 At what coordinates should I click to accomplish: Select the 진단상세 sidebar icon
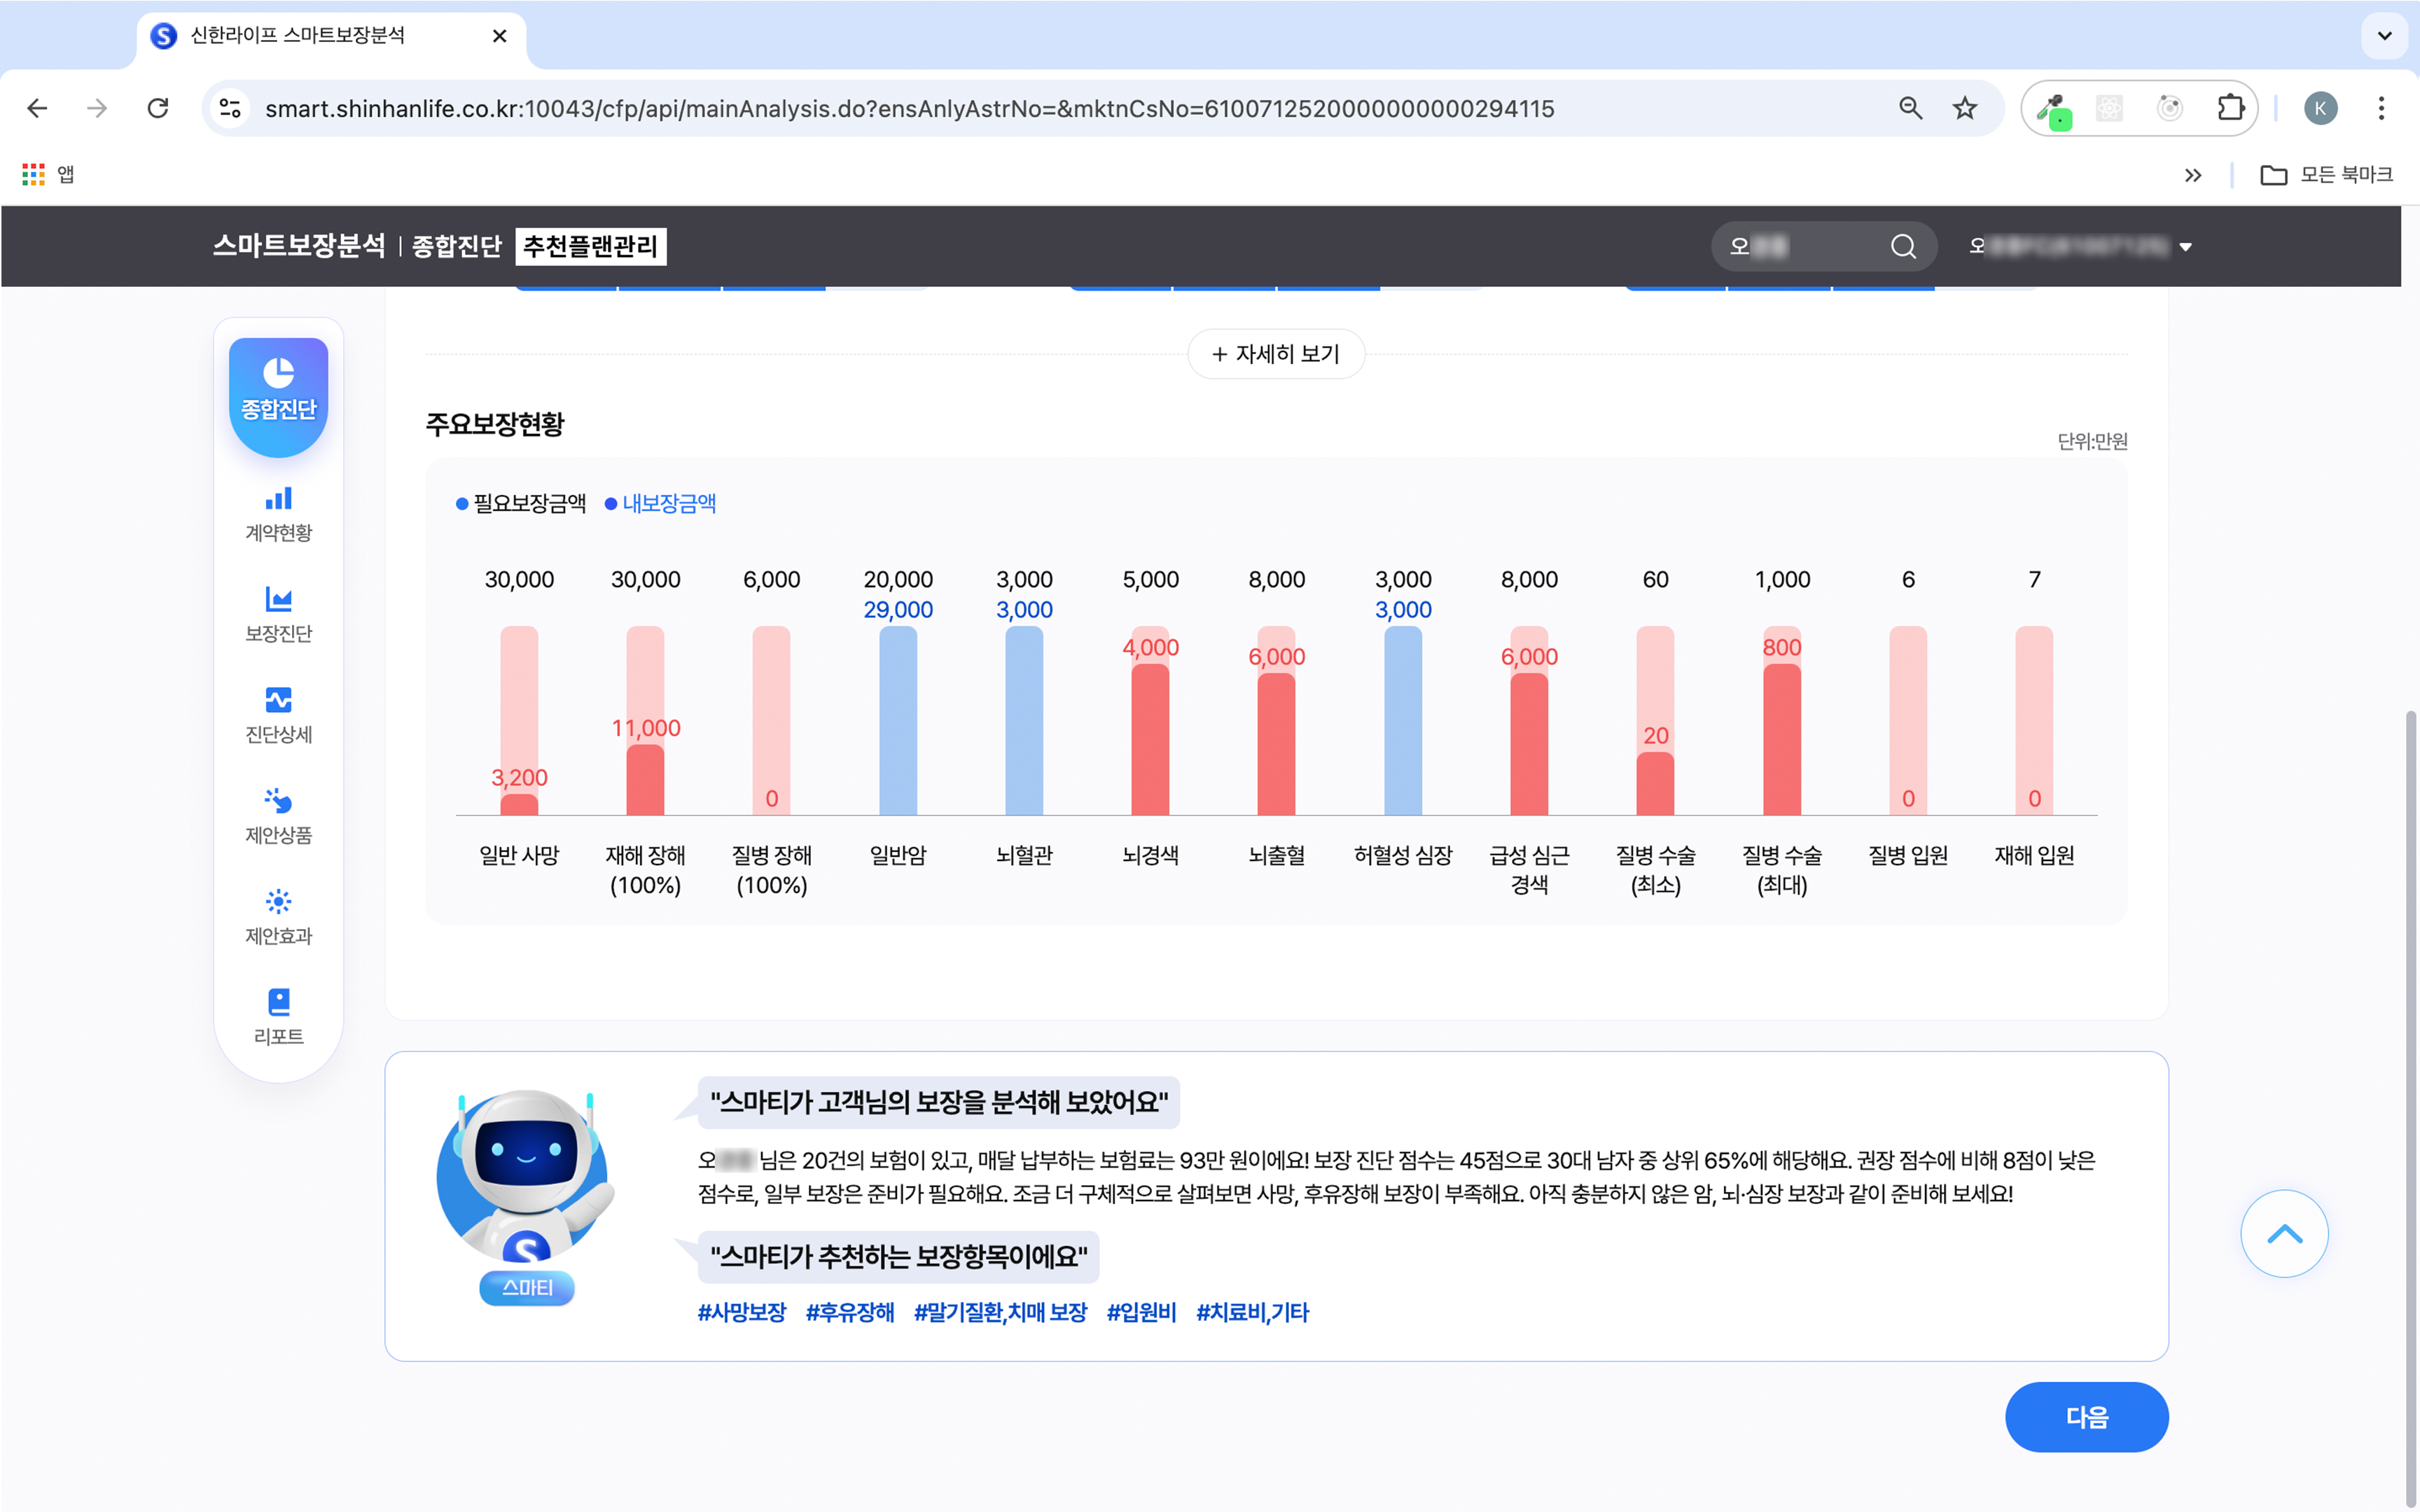(278, 700)
